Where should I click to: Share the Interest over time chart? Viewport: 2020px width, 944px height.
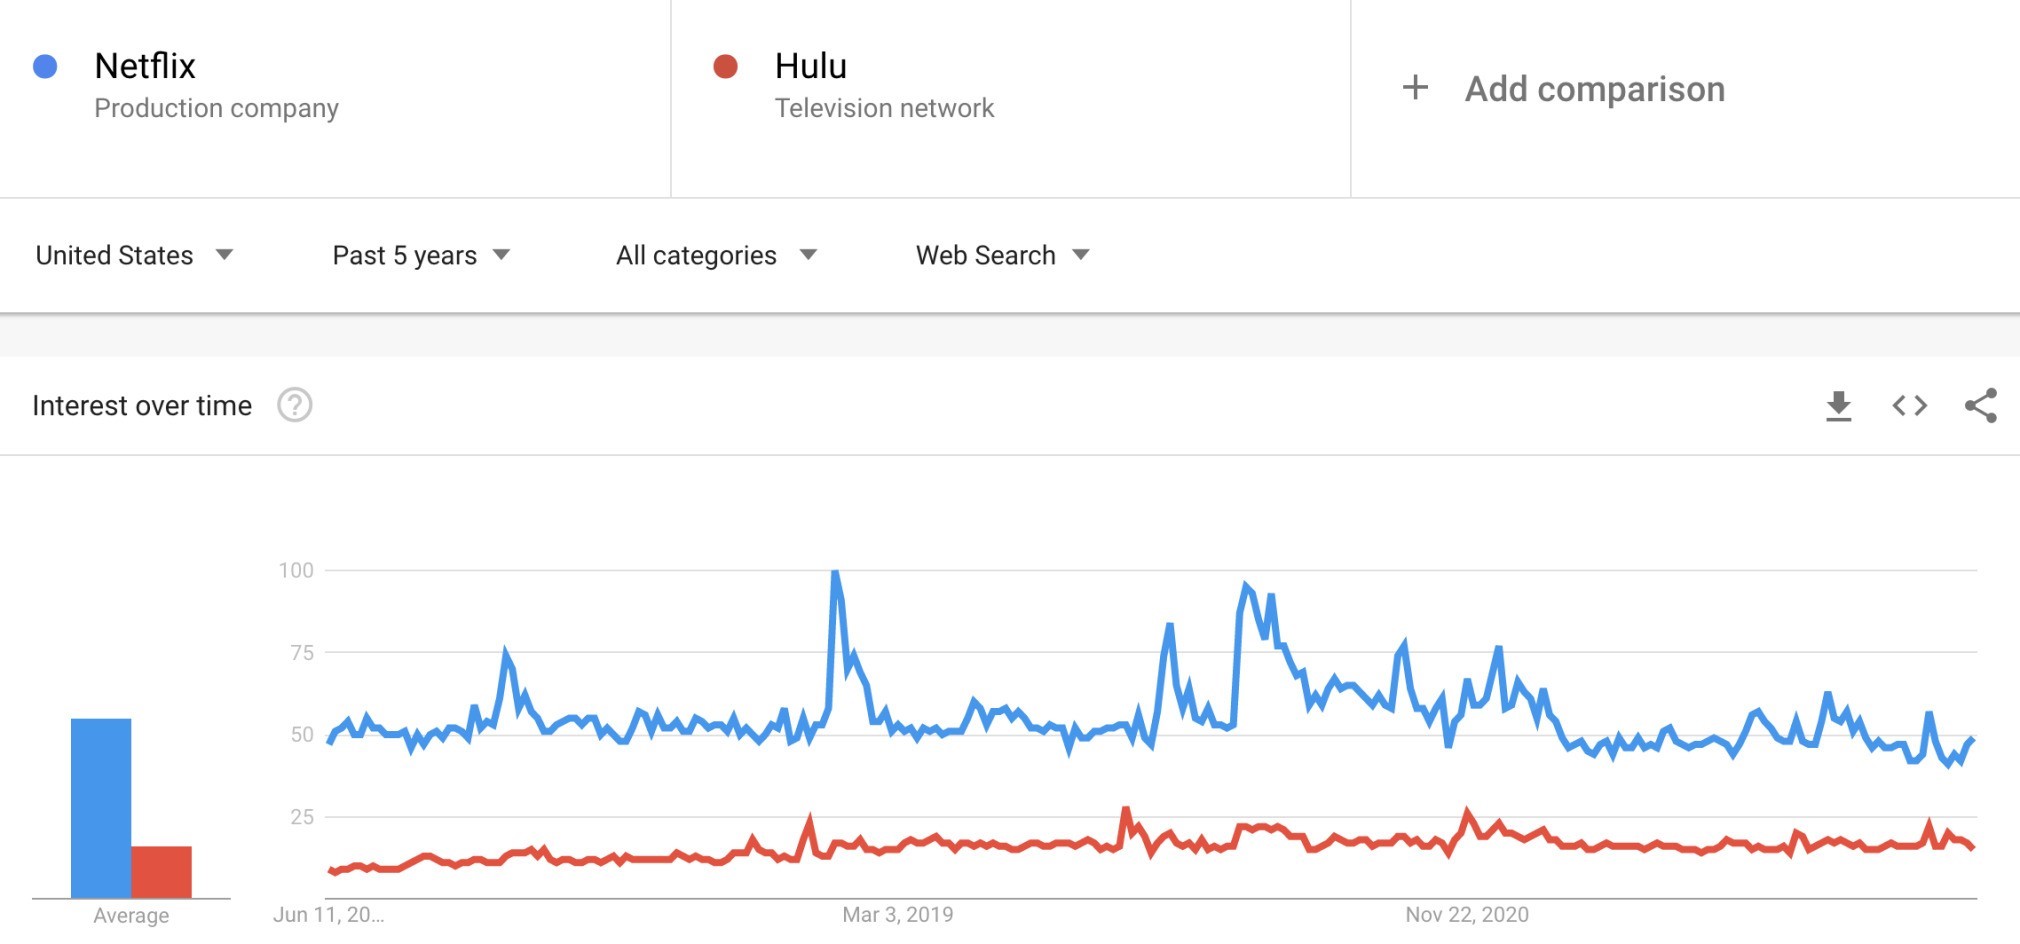(x=1981, y=405)
